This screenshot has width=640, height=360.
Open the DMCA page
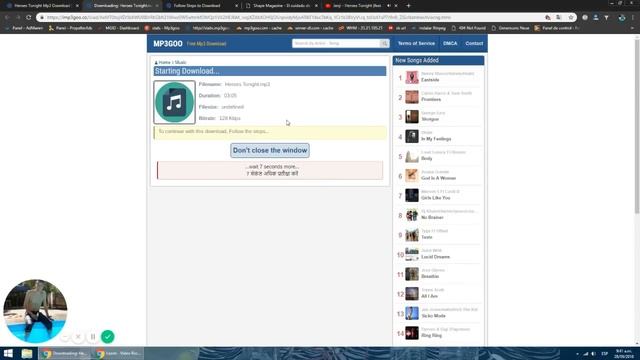tap(450, 43)
